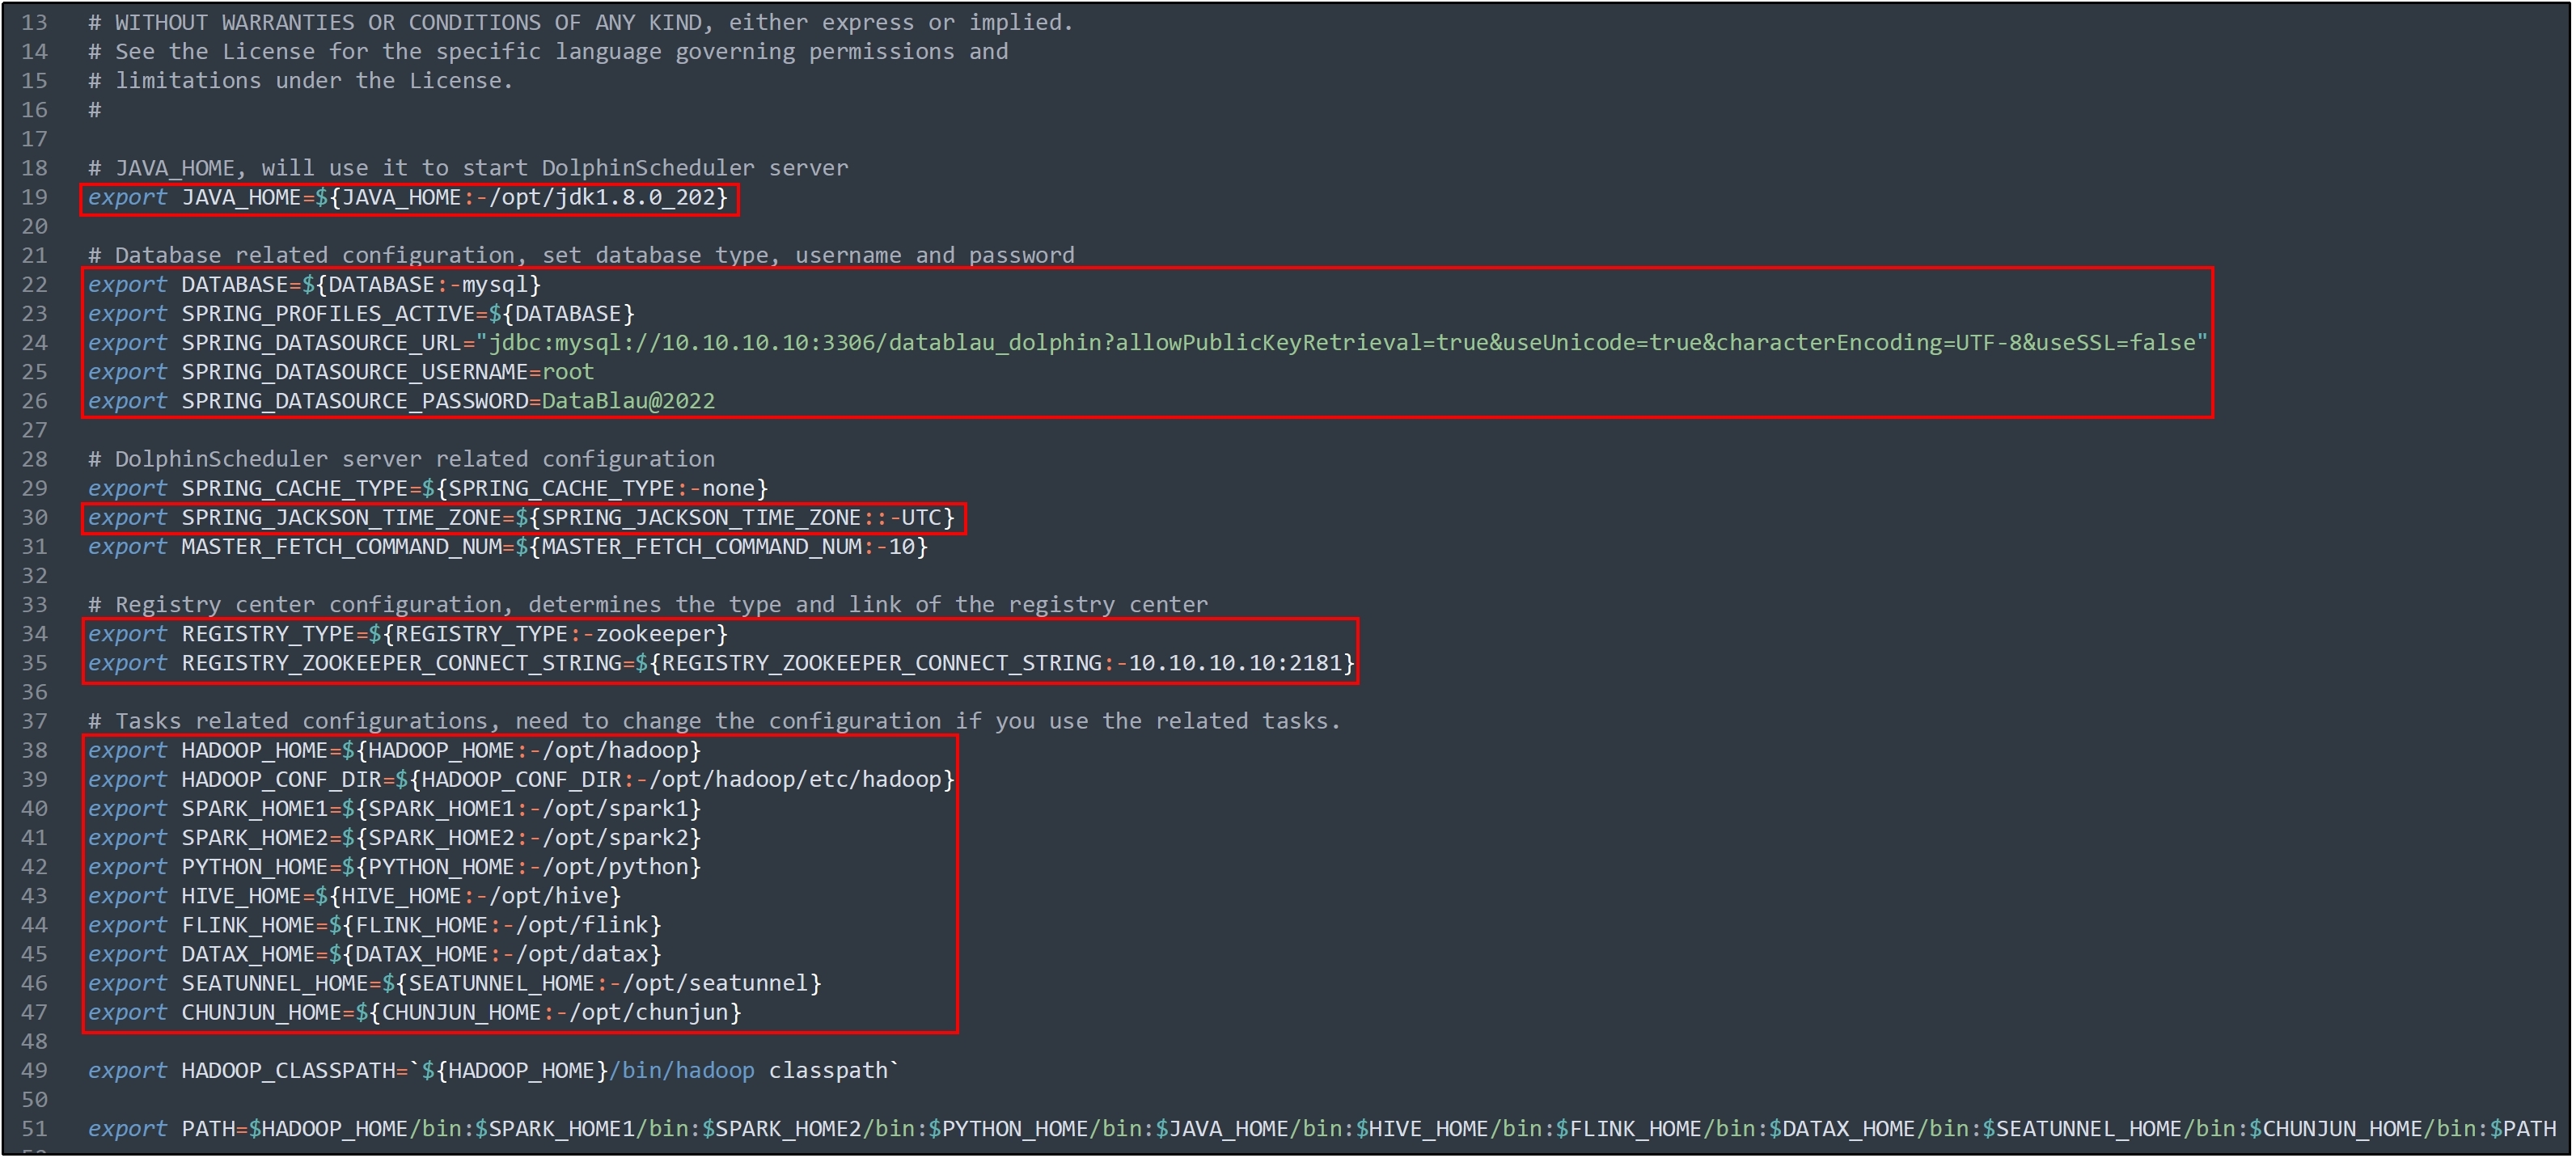2576x1158 pixels.
Task: Click the CHUNJUN_HOME export line
Action: click(x=414, y=1012)
